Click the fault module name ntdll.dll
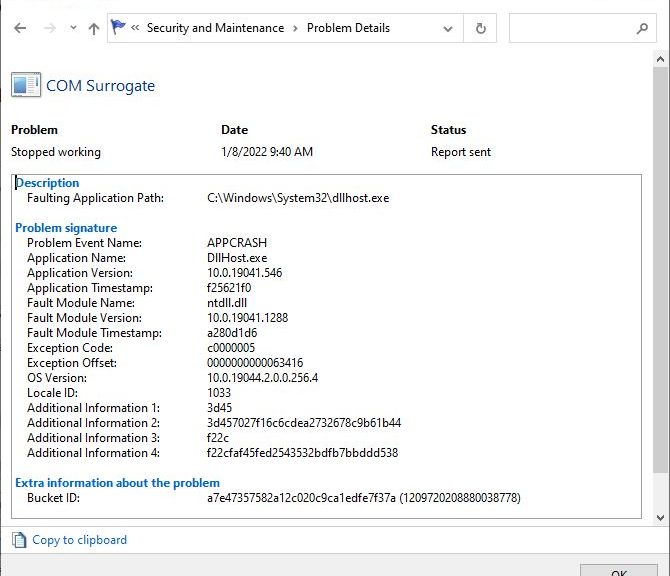 pos(227,303)
